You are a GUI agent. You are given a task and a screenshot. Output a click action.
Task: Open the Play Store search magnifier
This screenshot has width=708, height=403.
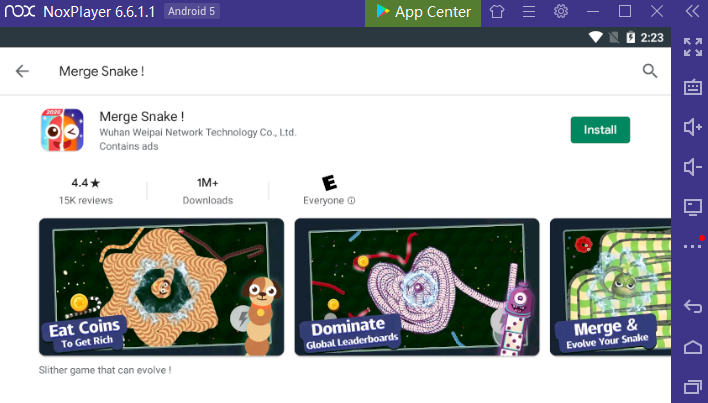pos(649,71)
